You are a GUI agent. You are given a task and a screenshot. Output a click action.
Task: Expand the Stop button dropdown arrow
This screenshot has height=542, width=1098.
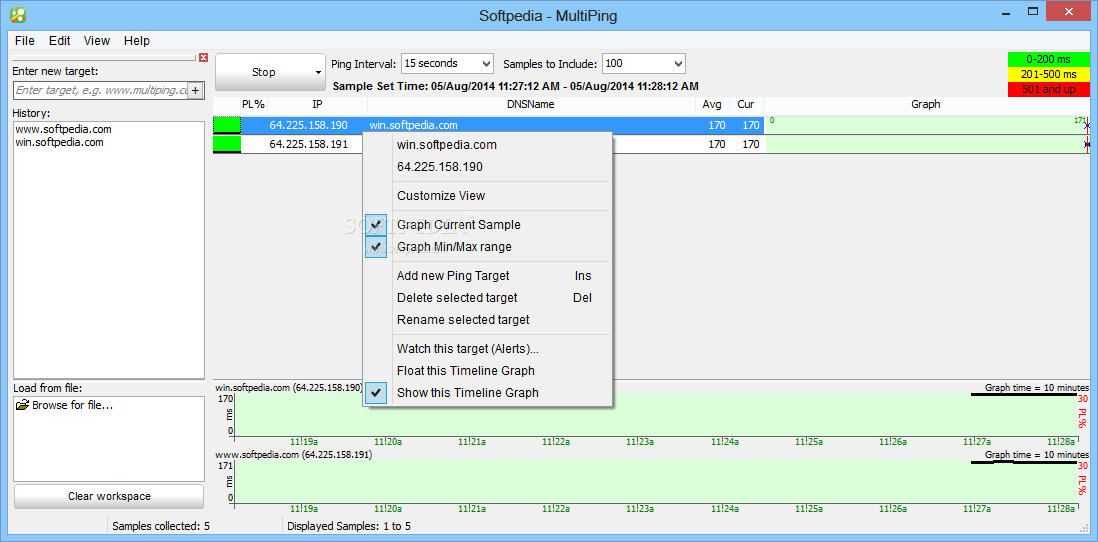pyautogui.click(x=318, y=72)
